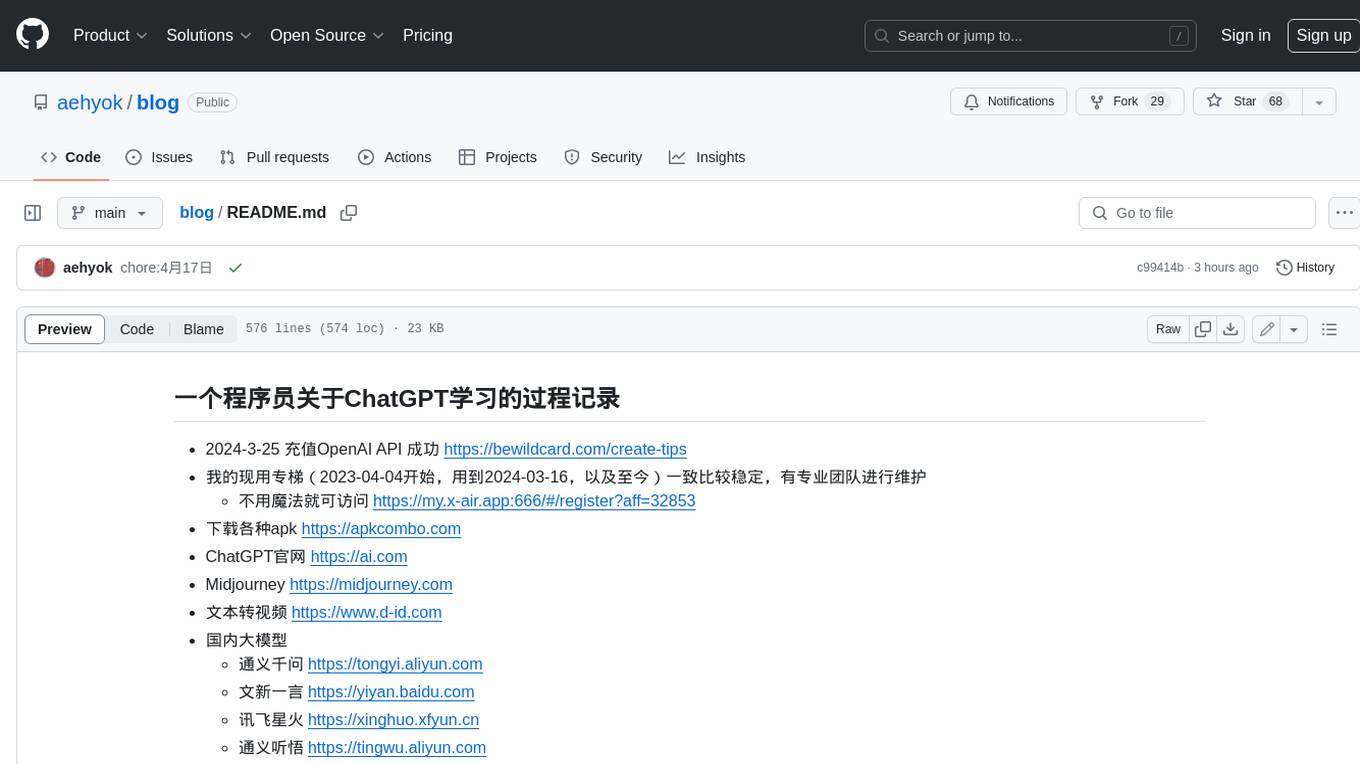Image resolution: width=1360 pixels, height=764 pixels.
Task: Open the Raw file view
Action: 1168,329
